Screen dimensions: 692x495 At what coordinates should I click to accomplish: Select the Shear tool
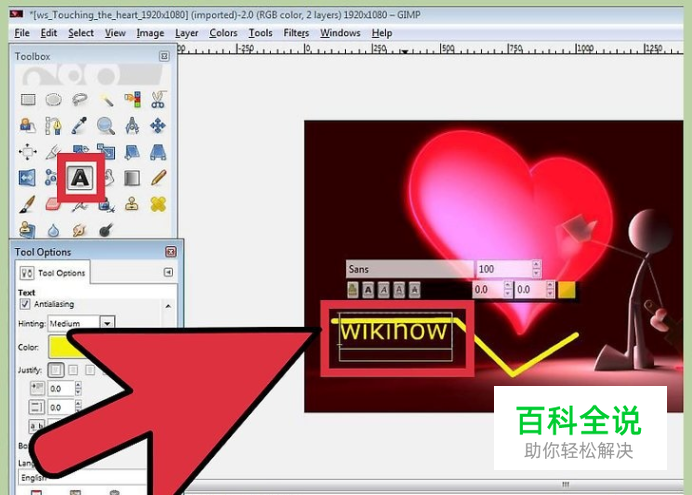coord(132,152)
